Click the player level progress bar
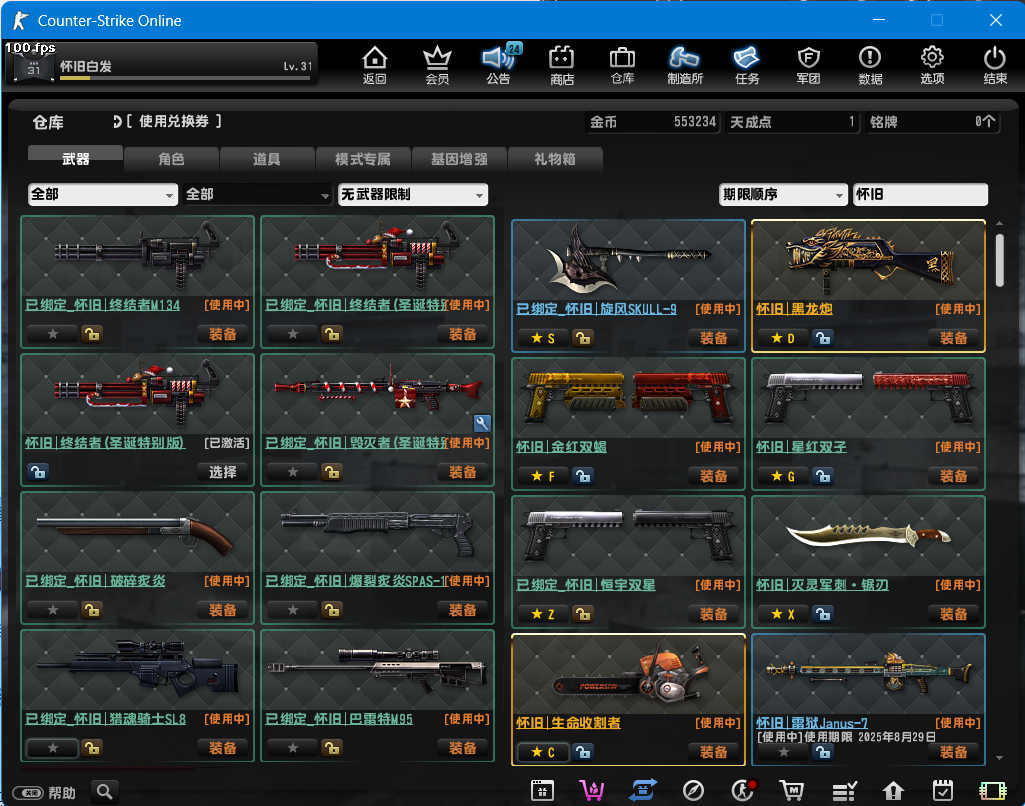1025x806 pixels. [x=185, y=78]
